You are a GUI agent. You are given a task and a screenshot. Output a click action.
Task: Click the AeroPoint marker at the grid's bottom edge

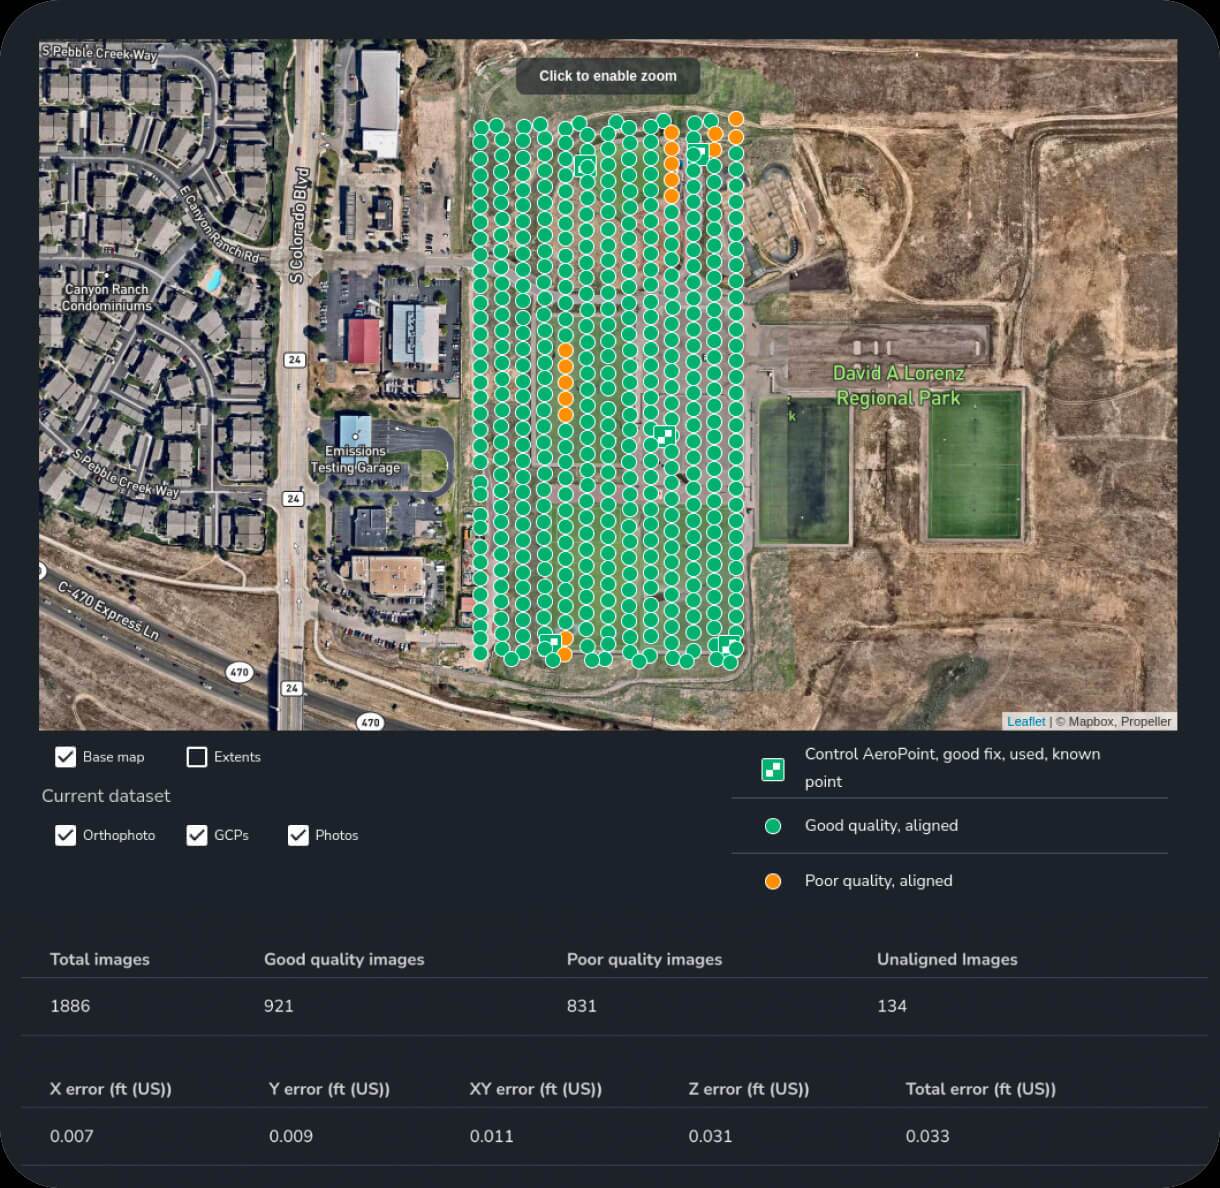551,641
